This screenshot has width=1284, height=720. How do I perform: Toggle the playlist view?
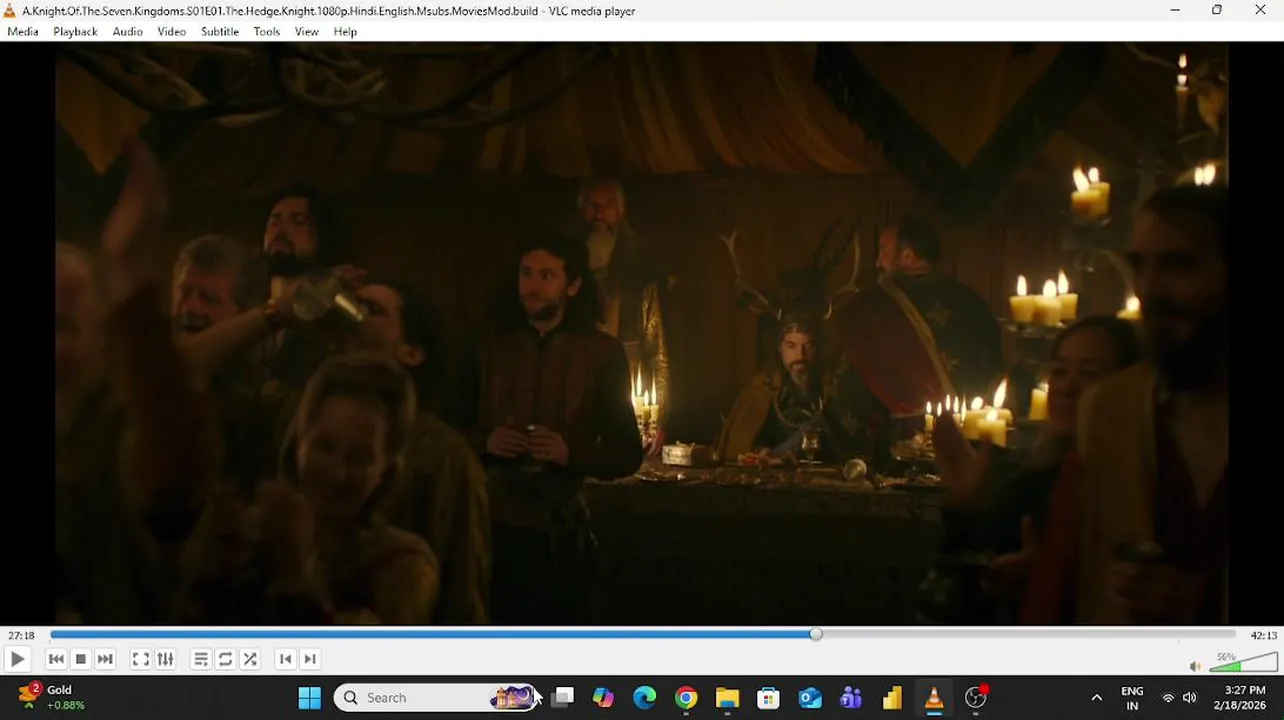tap(201, 659)
